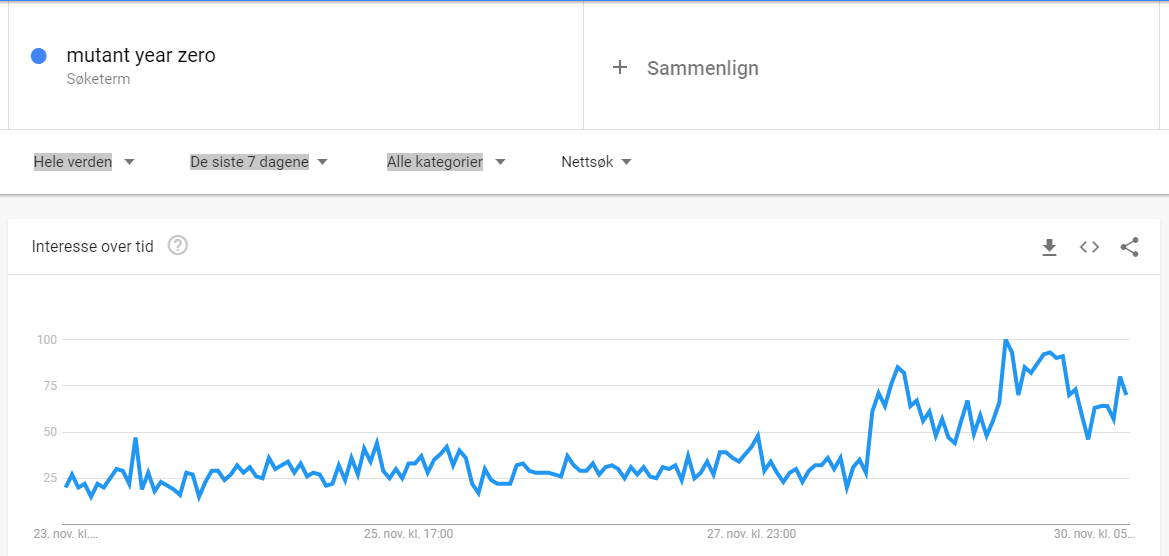Viewport: 1169px width, 556px height.
Task: Share the Interesse over tid chart
Action: point(1129,247)
